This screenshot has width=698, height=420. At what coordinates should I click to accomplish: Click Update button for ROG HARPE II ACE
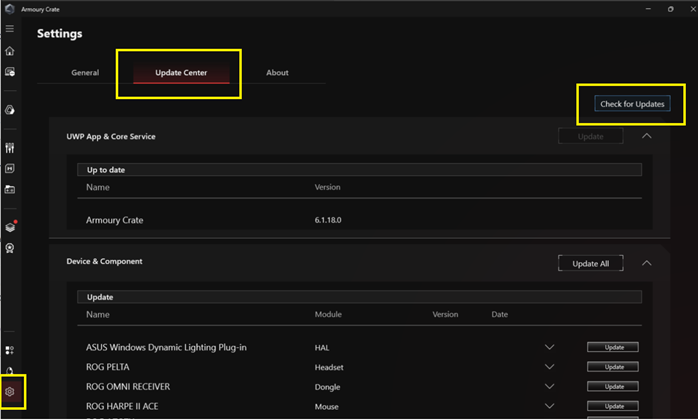click(x=613, y=406)
